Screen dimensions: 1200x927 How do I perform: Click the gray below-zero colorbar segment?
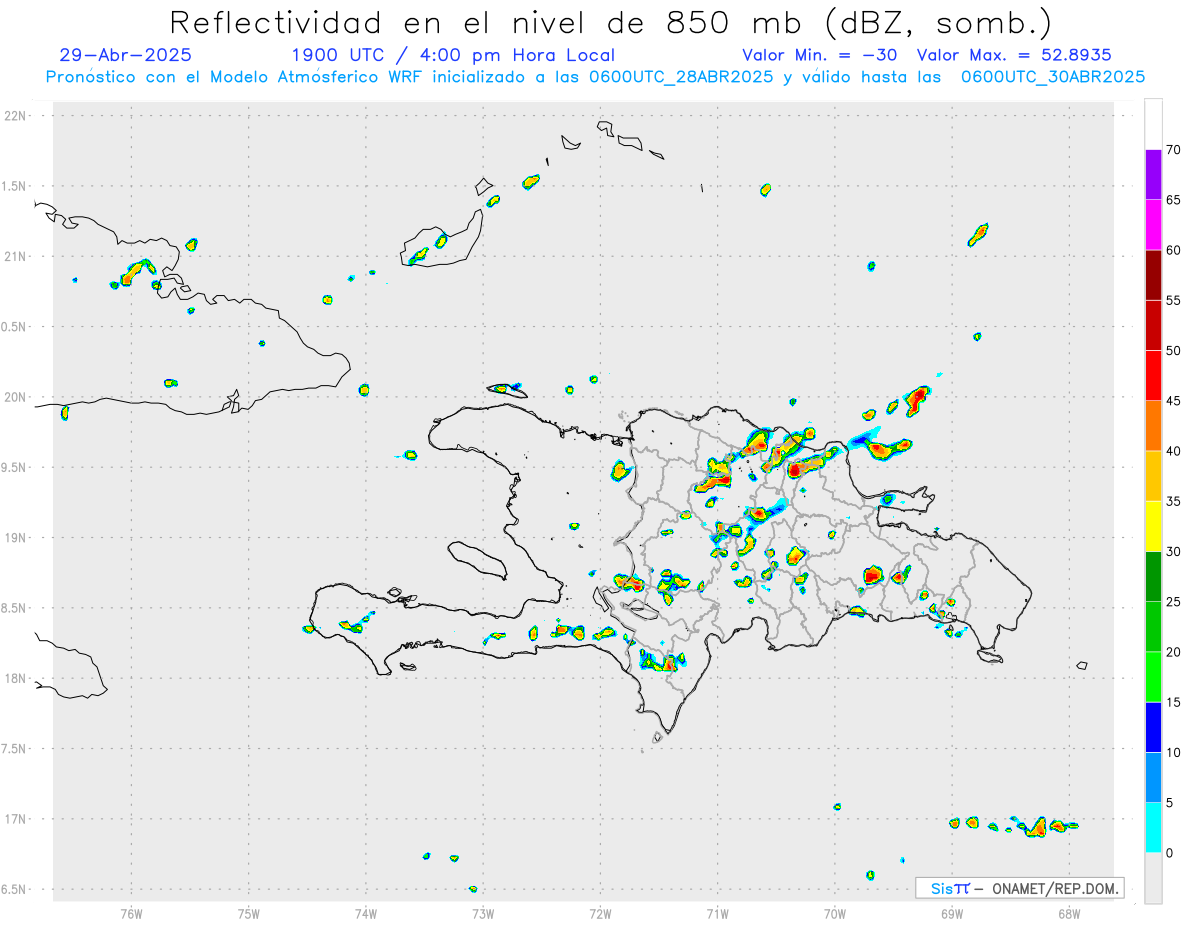pos(1153,878)
